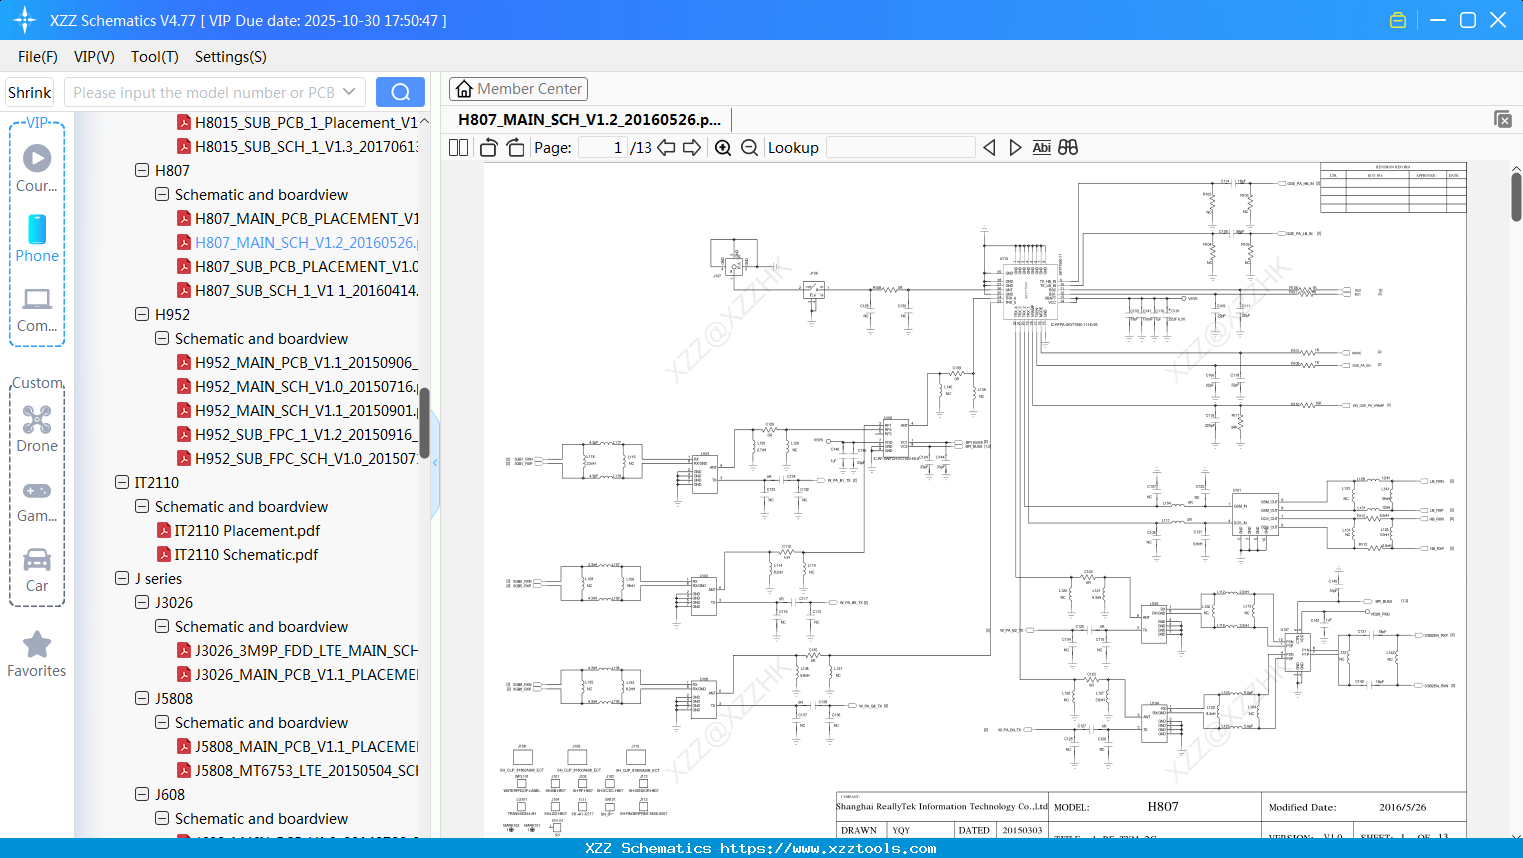Switch to two-page view mode
The image size is (1523, 858).
(457, 147)
